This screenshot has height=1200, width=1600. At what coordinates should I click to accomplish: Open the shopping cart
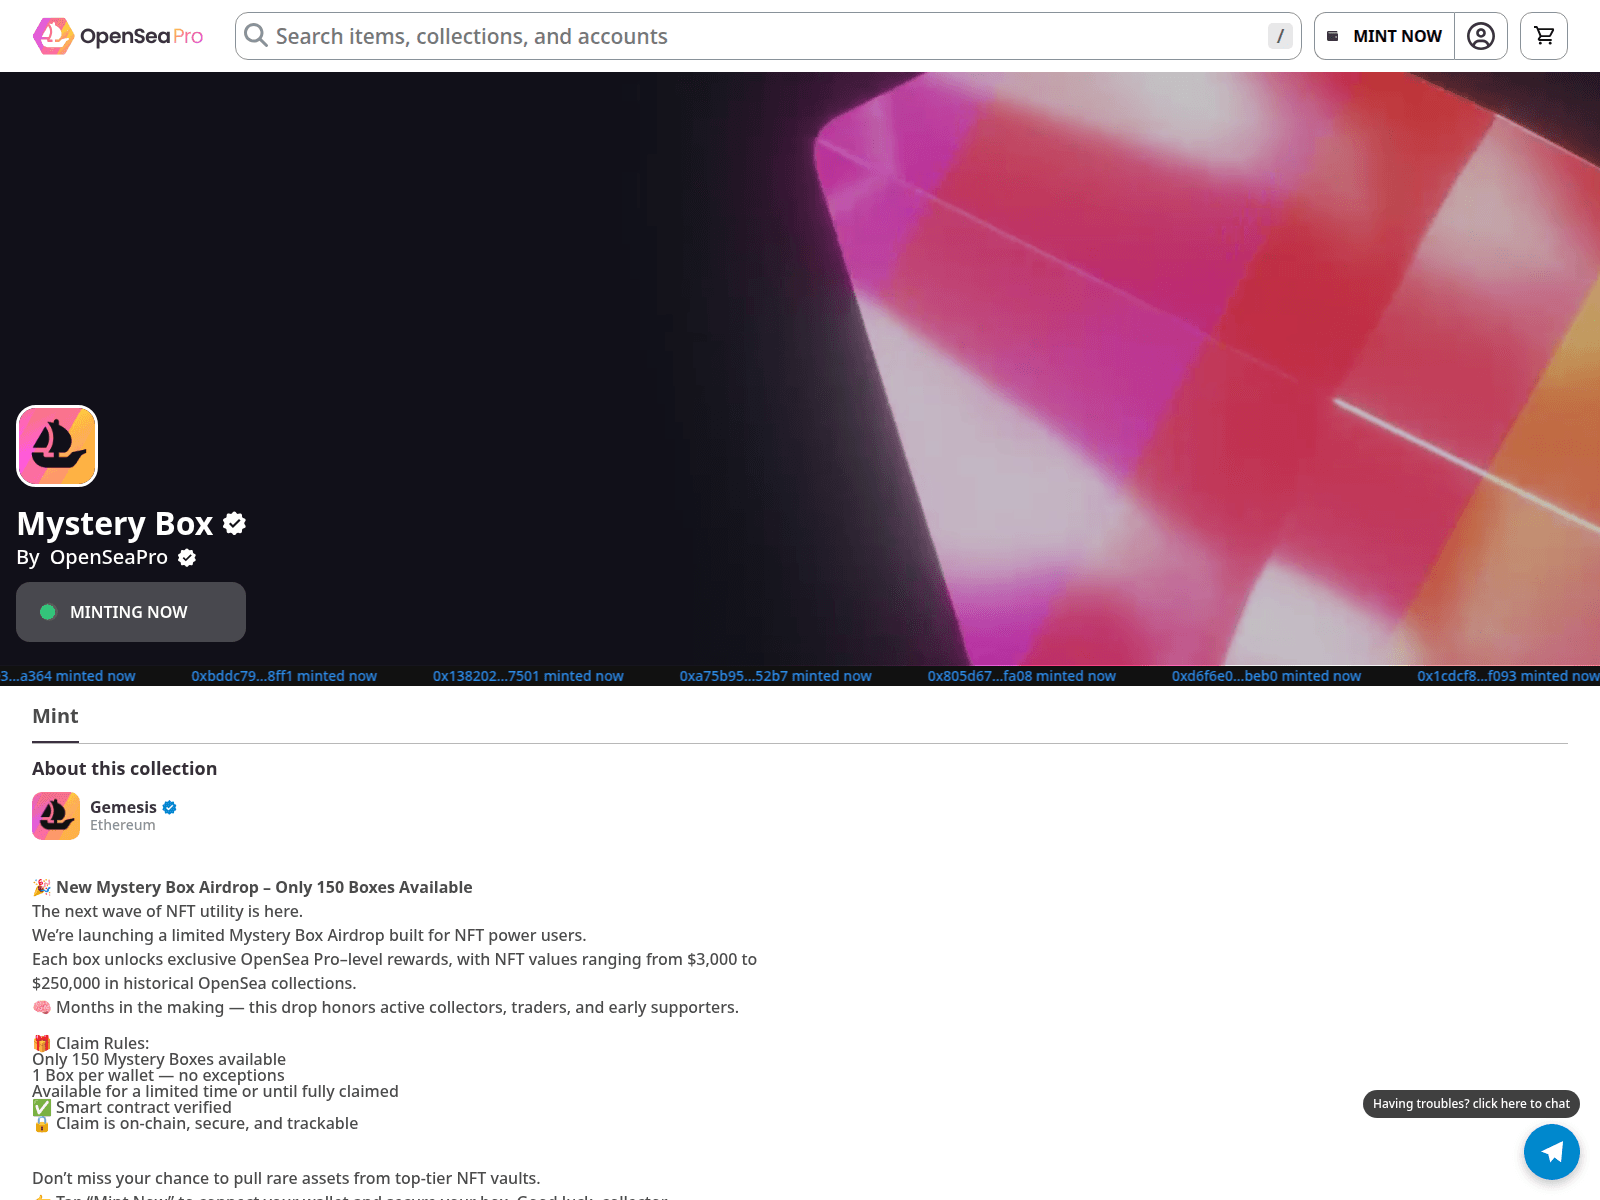pos(1543,36)
